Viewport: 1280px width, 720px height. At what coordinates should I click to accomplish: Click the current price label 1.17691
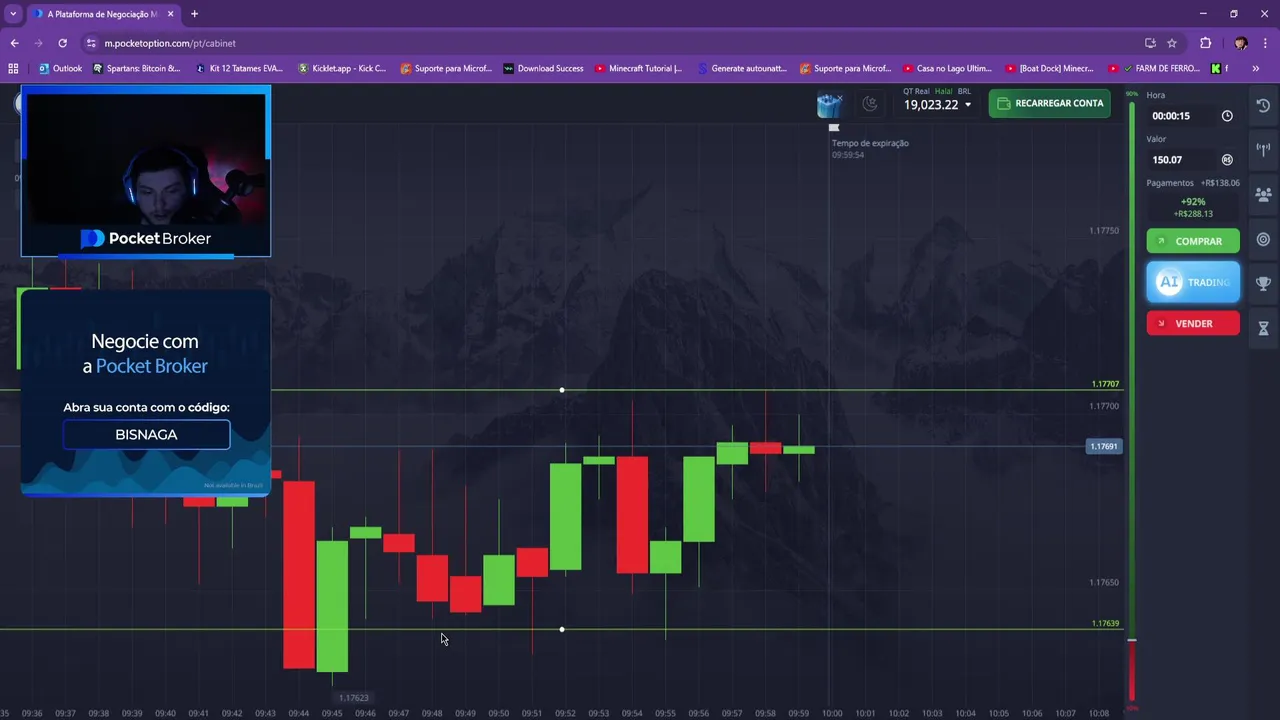pos(1104,446)
